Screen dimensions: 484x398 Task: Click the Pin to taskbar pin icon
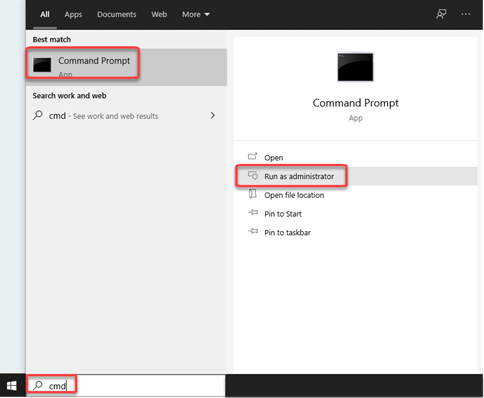[253, 231]
